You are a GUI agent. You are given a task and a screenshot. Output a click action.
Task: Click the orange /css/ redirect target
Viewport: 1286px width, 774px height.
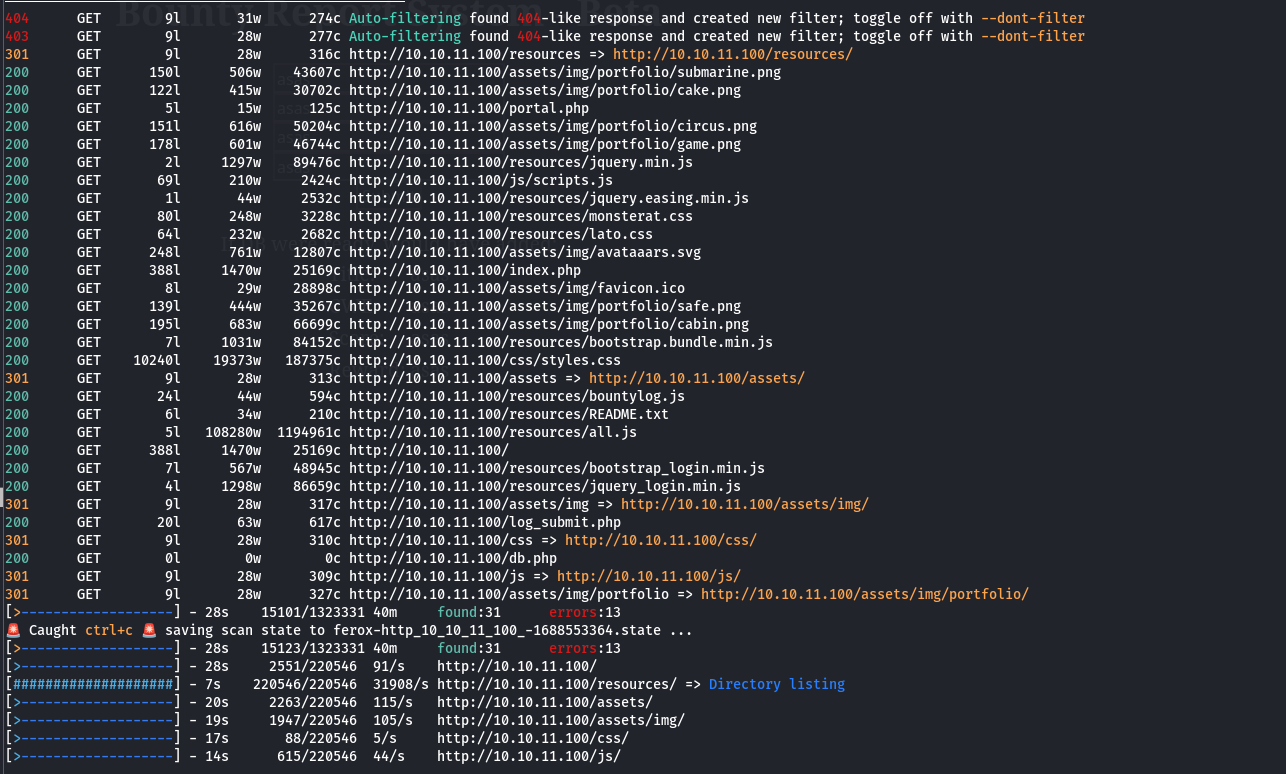[x=661, y=540]
